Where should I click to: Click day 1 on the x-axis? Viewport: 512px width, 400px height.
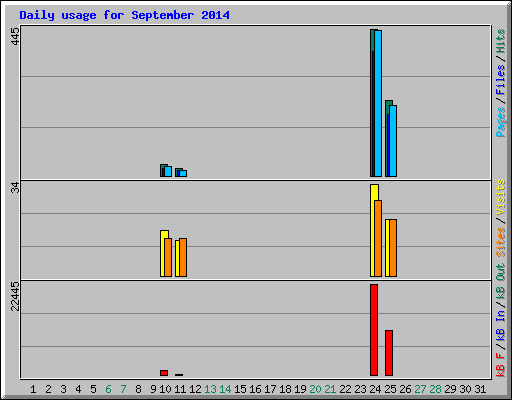click(x=33, y=389)
